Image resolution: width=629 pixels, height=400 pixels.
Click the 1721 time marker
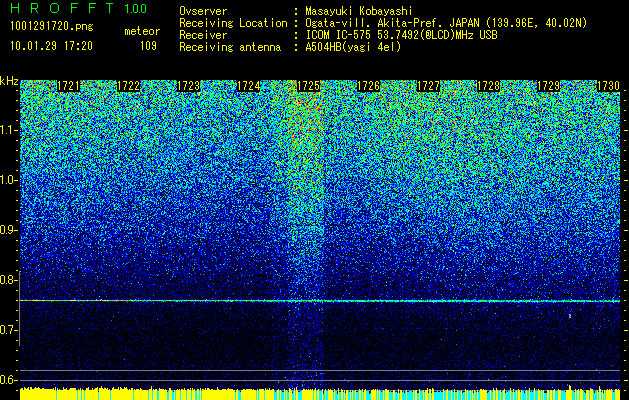(x=68, y=86)
